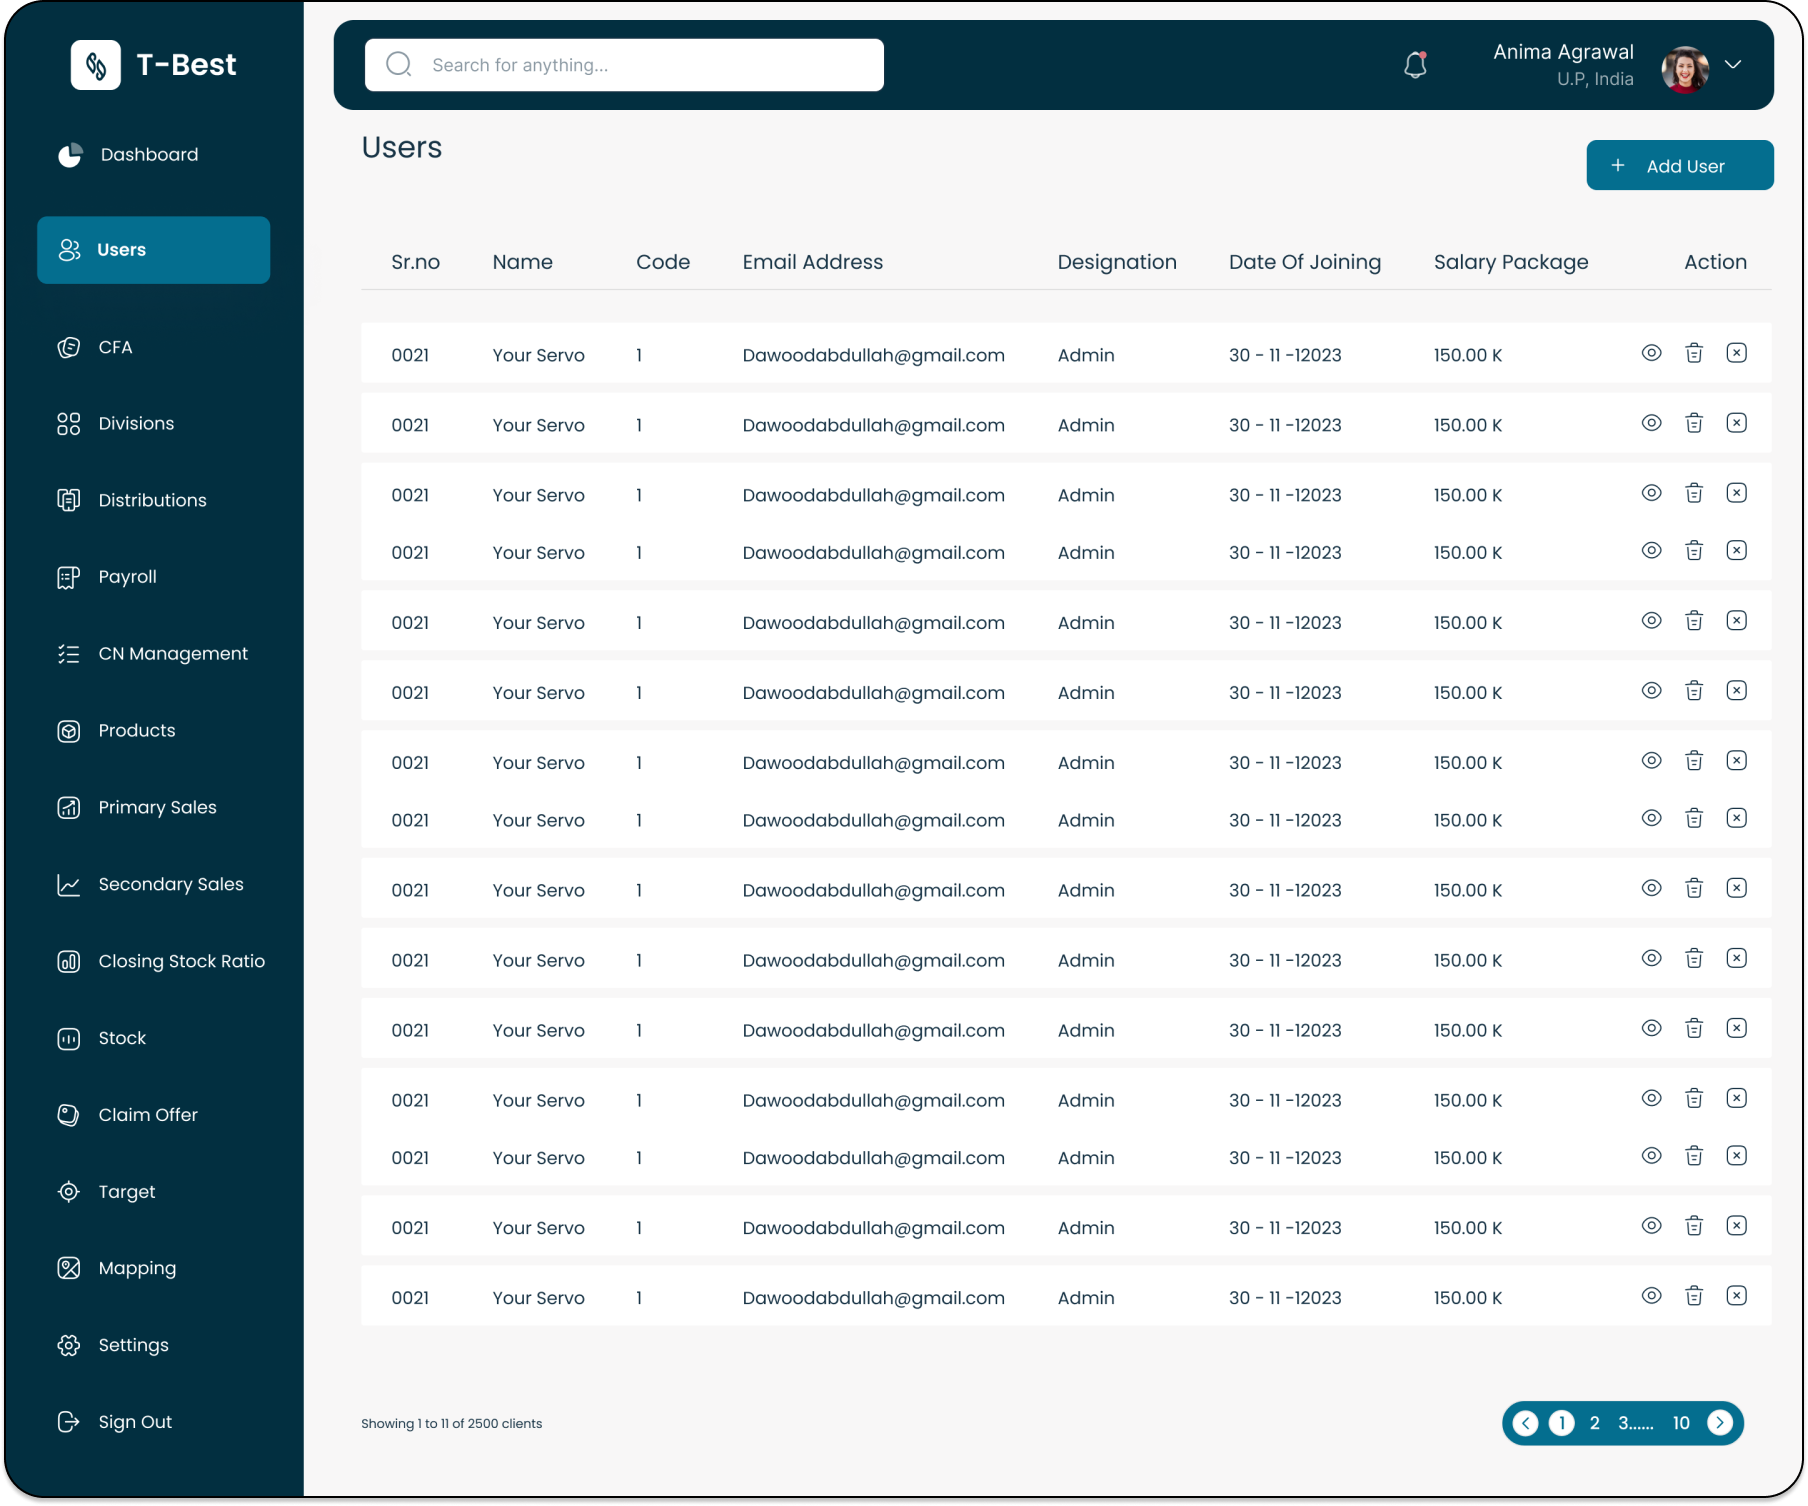The height and width of the screenshot is (1506, 1808).
Task: Toggle view eye icon in last row
Action: click(1652, 1296)
